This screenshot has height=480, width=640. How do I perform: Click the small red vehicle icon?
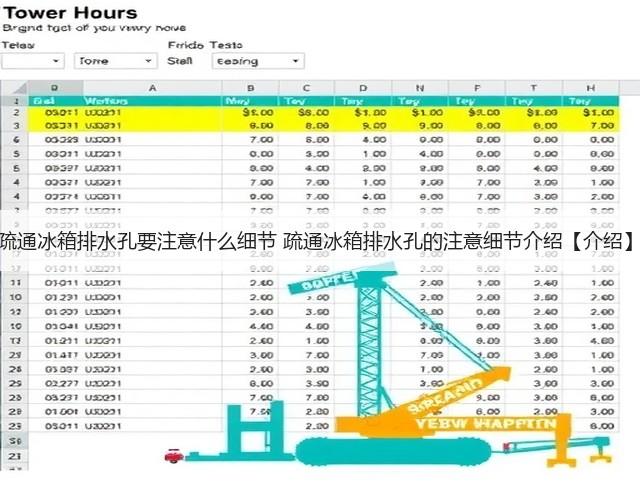(174, 455)
